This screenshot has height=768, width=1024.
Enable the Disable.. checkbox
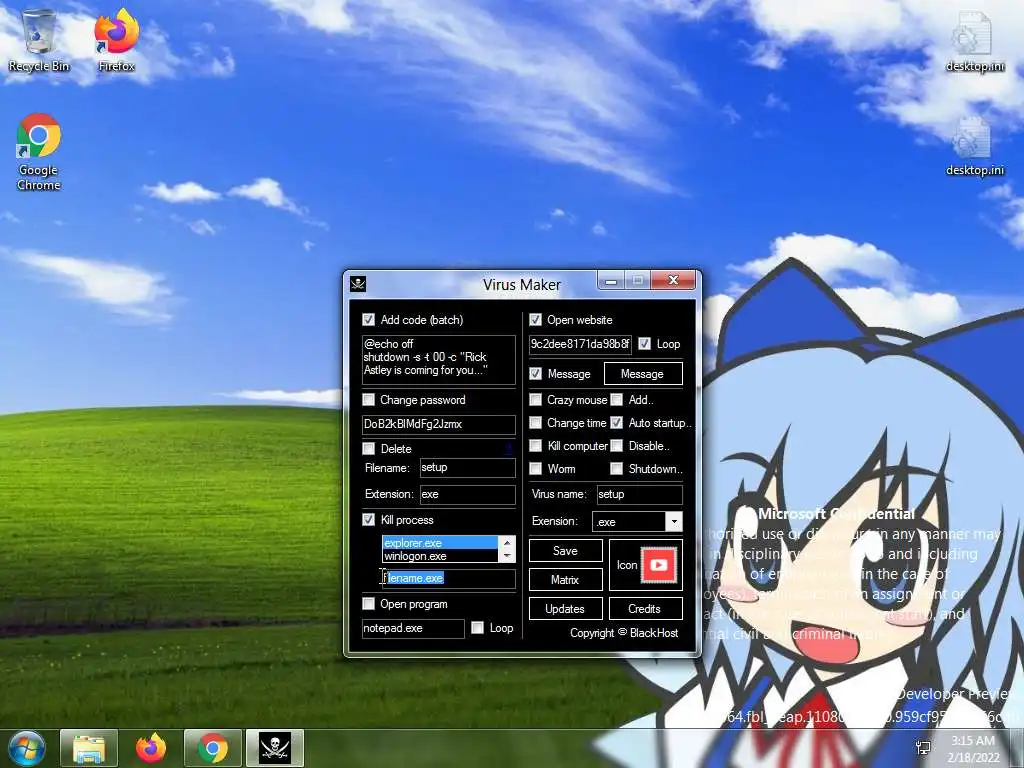(x=616, y=445)
